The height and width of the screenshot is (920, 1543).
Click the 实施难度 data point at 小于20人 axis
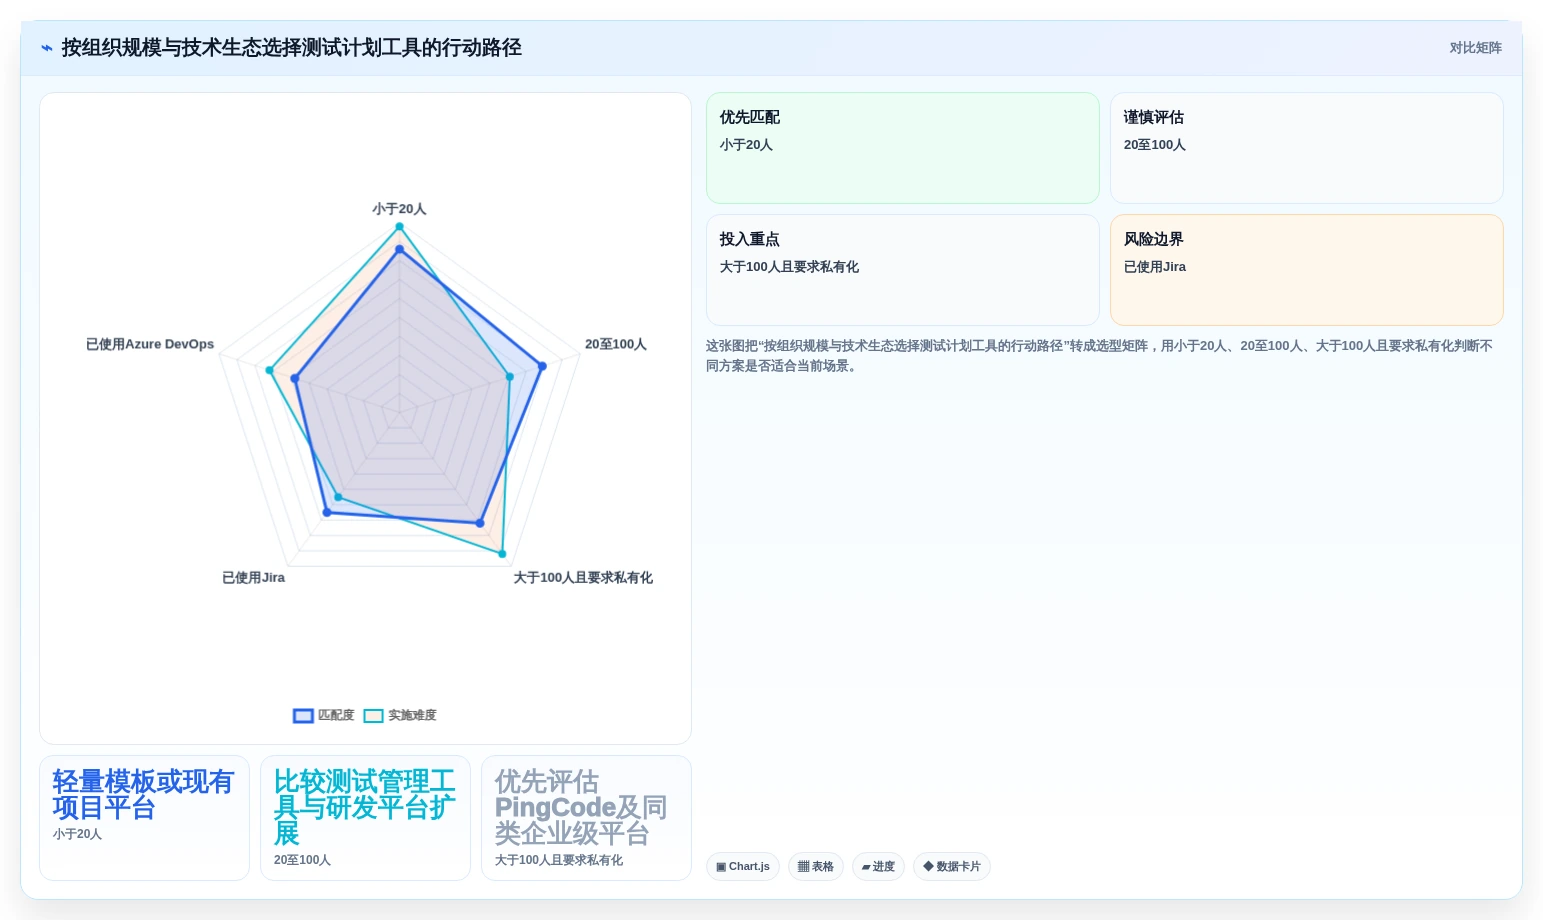pos(399,227)
